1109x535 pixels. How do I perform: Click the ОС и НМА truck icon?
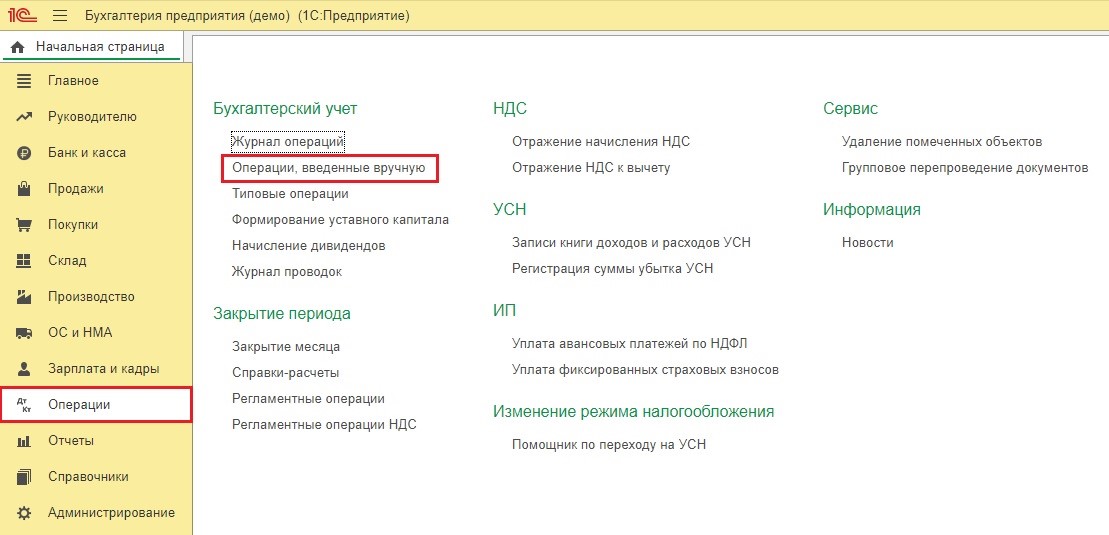coord(25,333)
